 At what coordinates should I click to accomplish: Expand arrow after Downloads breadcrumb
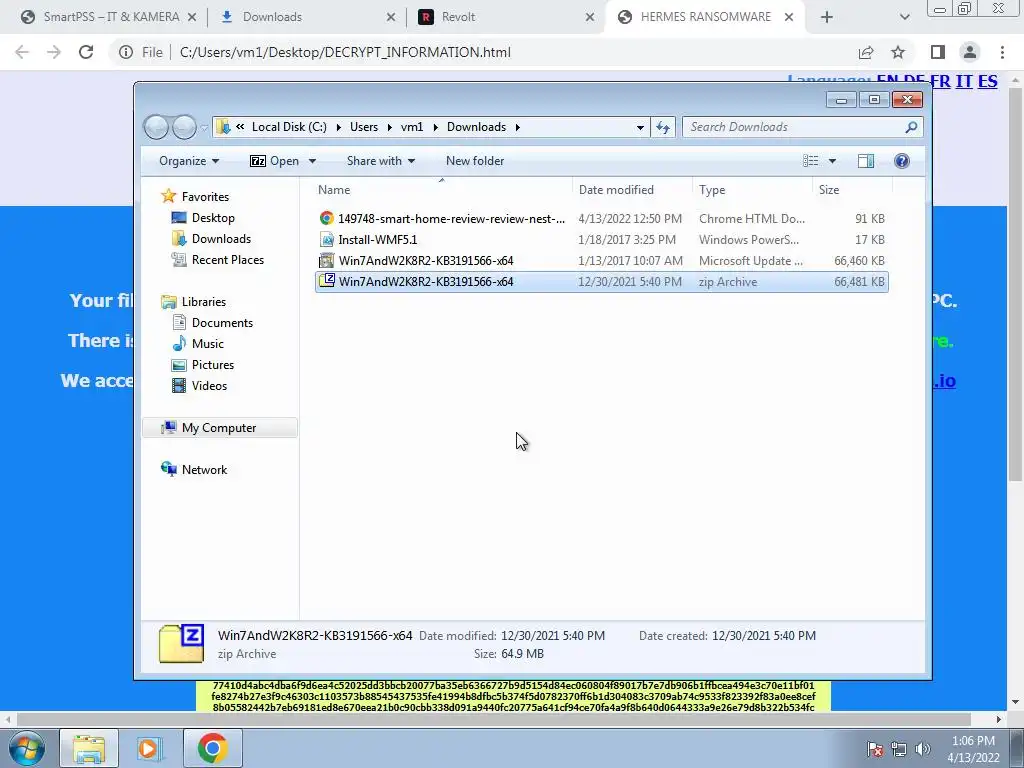[x=517, y=127]
